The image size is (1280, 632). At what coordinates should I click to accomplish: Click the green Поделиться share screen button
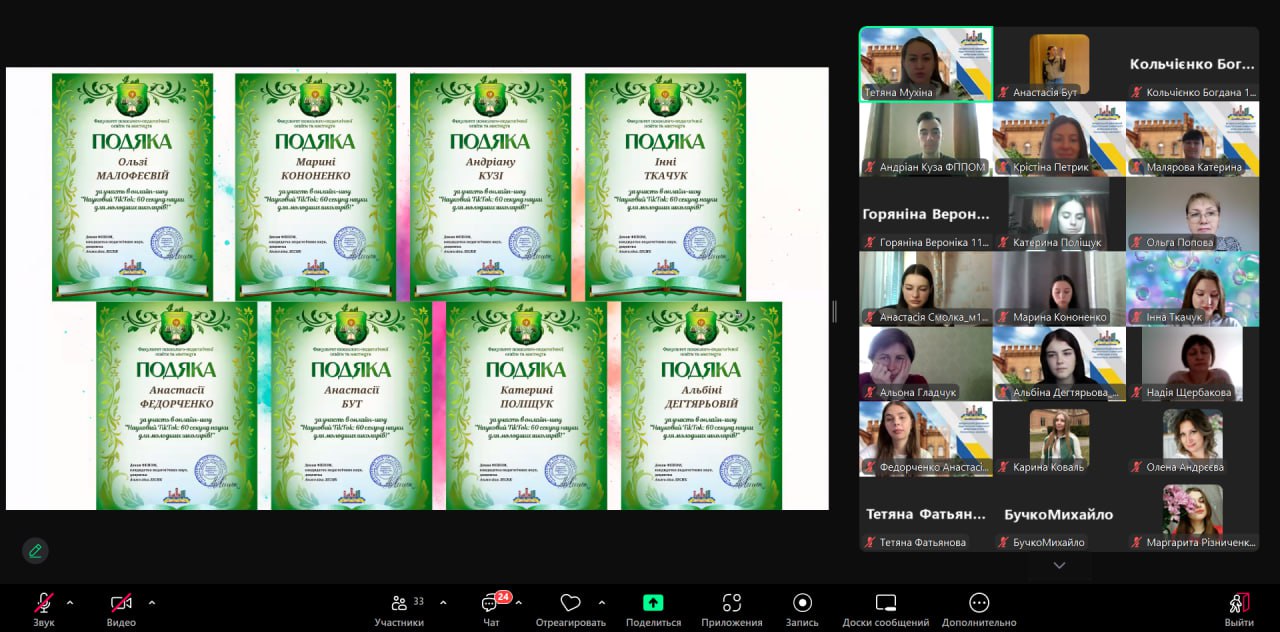pos(653,608)
